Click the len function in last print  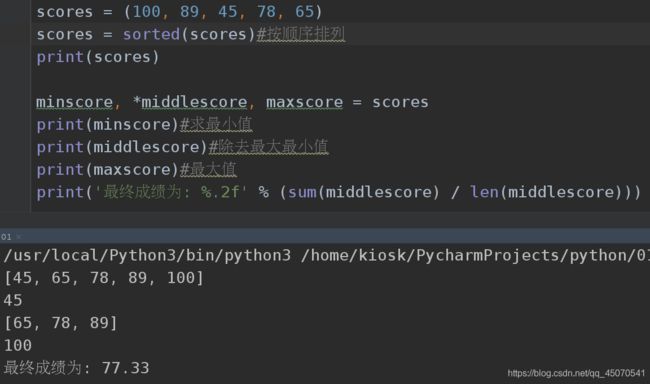click(x=484, y=192)
